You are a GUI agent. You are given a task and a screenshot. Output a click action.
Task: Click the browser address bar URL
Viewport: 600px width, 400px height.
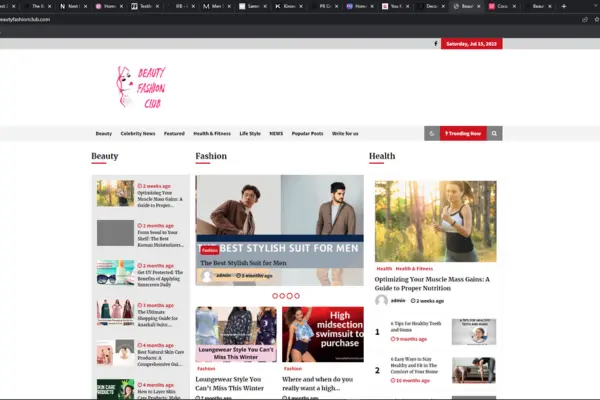(25, 20)
